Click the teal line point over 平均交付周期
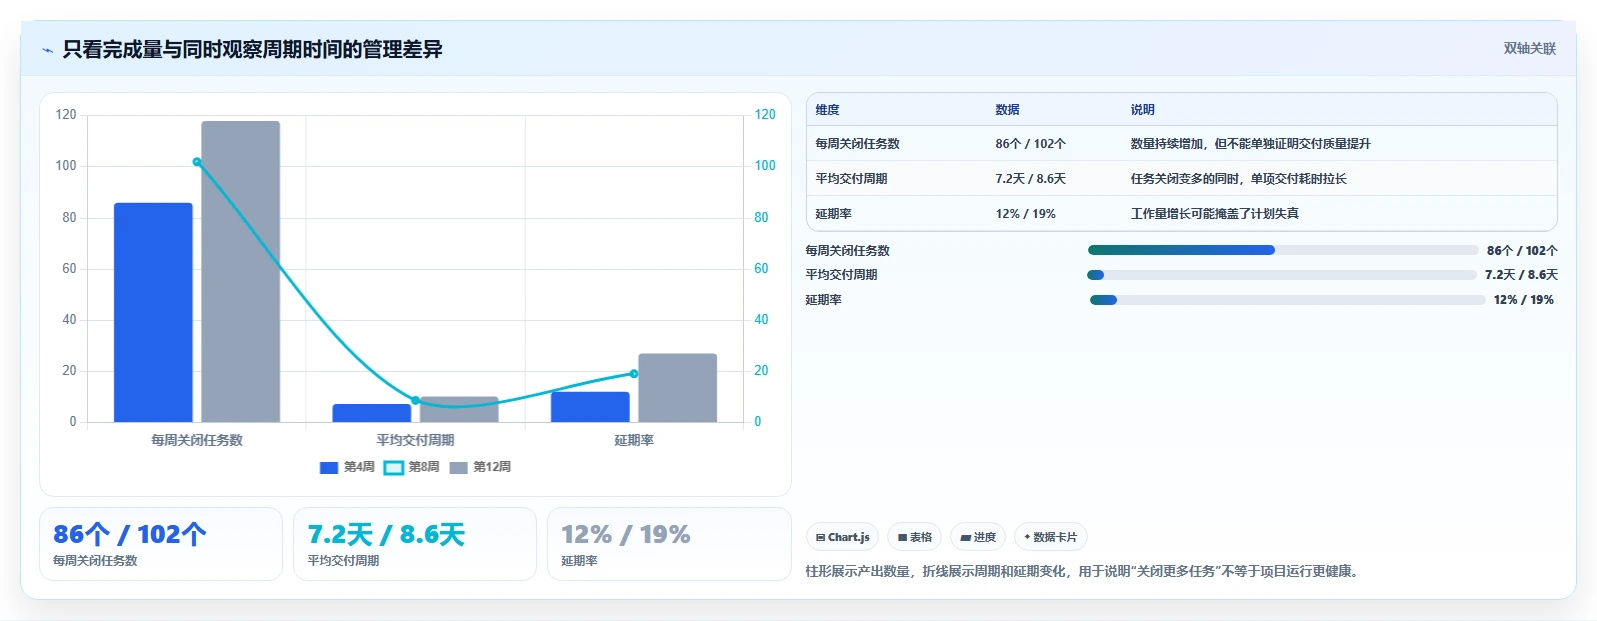1597x621 pixels. click(x=415, y=400)
